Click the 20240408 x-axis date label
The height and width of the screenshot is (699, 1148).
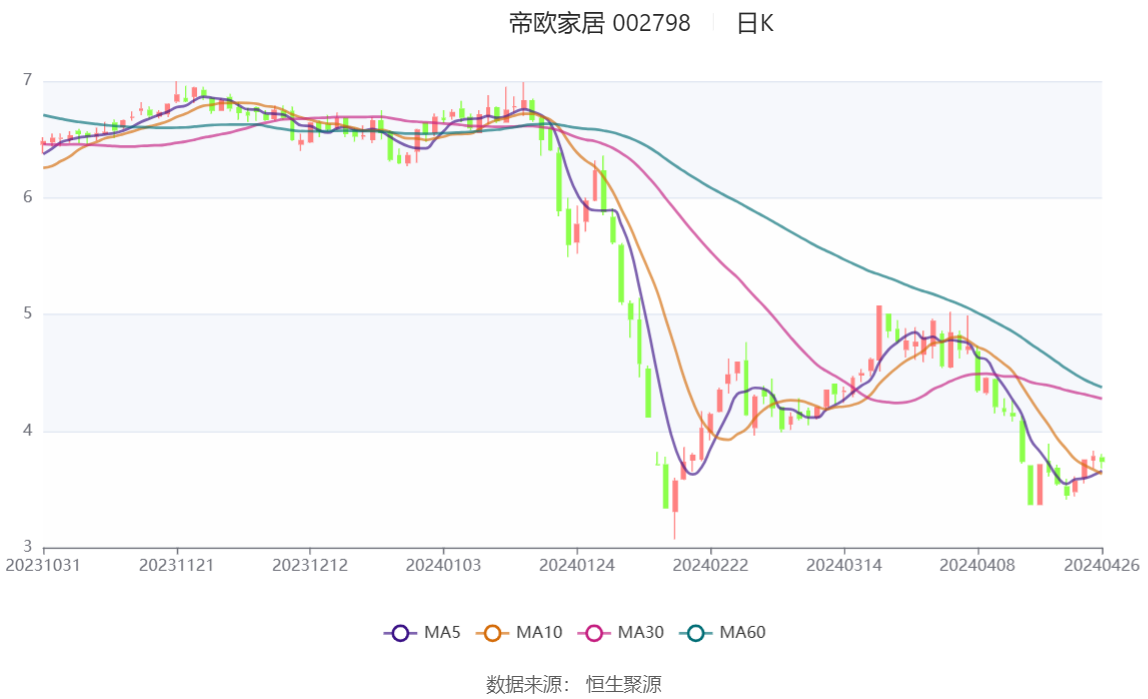coord(977,566)
